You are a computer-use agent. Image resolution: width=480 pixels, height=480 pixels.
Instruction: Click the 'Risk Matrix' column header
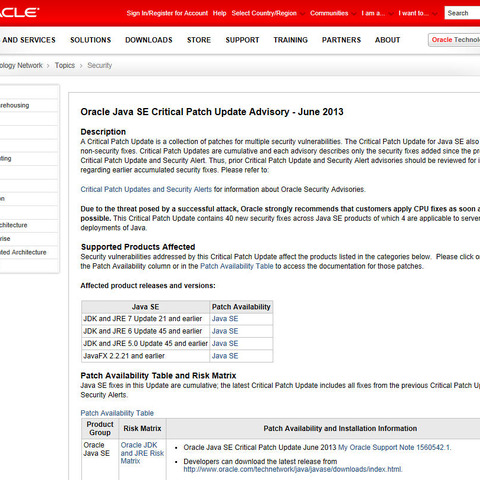click(142, 429)
